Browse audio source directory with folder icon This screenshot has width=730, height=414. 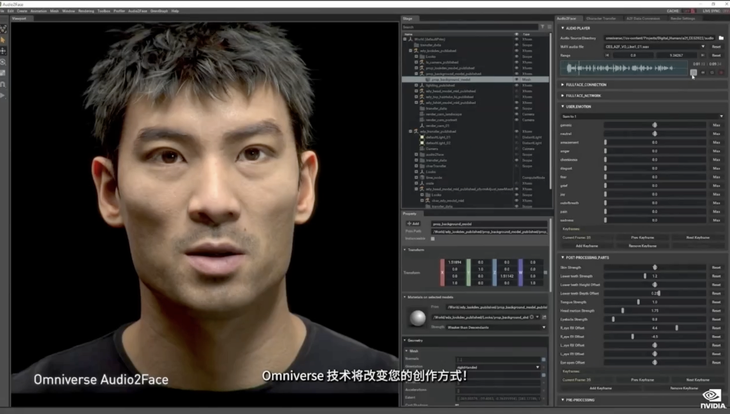(x=721, y=38)
